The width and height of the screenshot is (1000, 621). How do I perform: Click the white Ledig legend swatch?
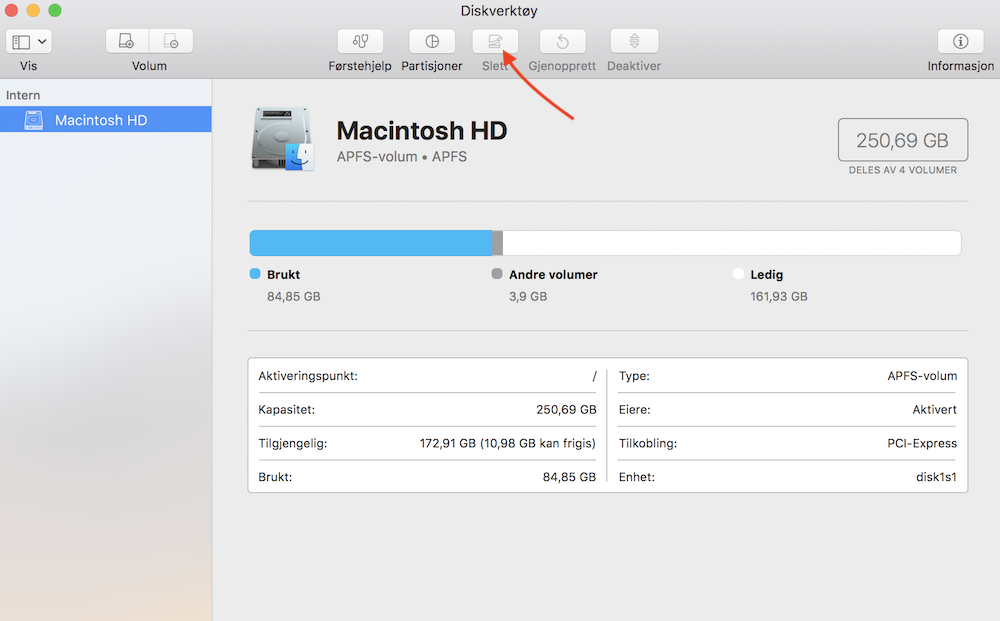[x=738, y=274]
